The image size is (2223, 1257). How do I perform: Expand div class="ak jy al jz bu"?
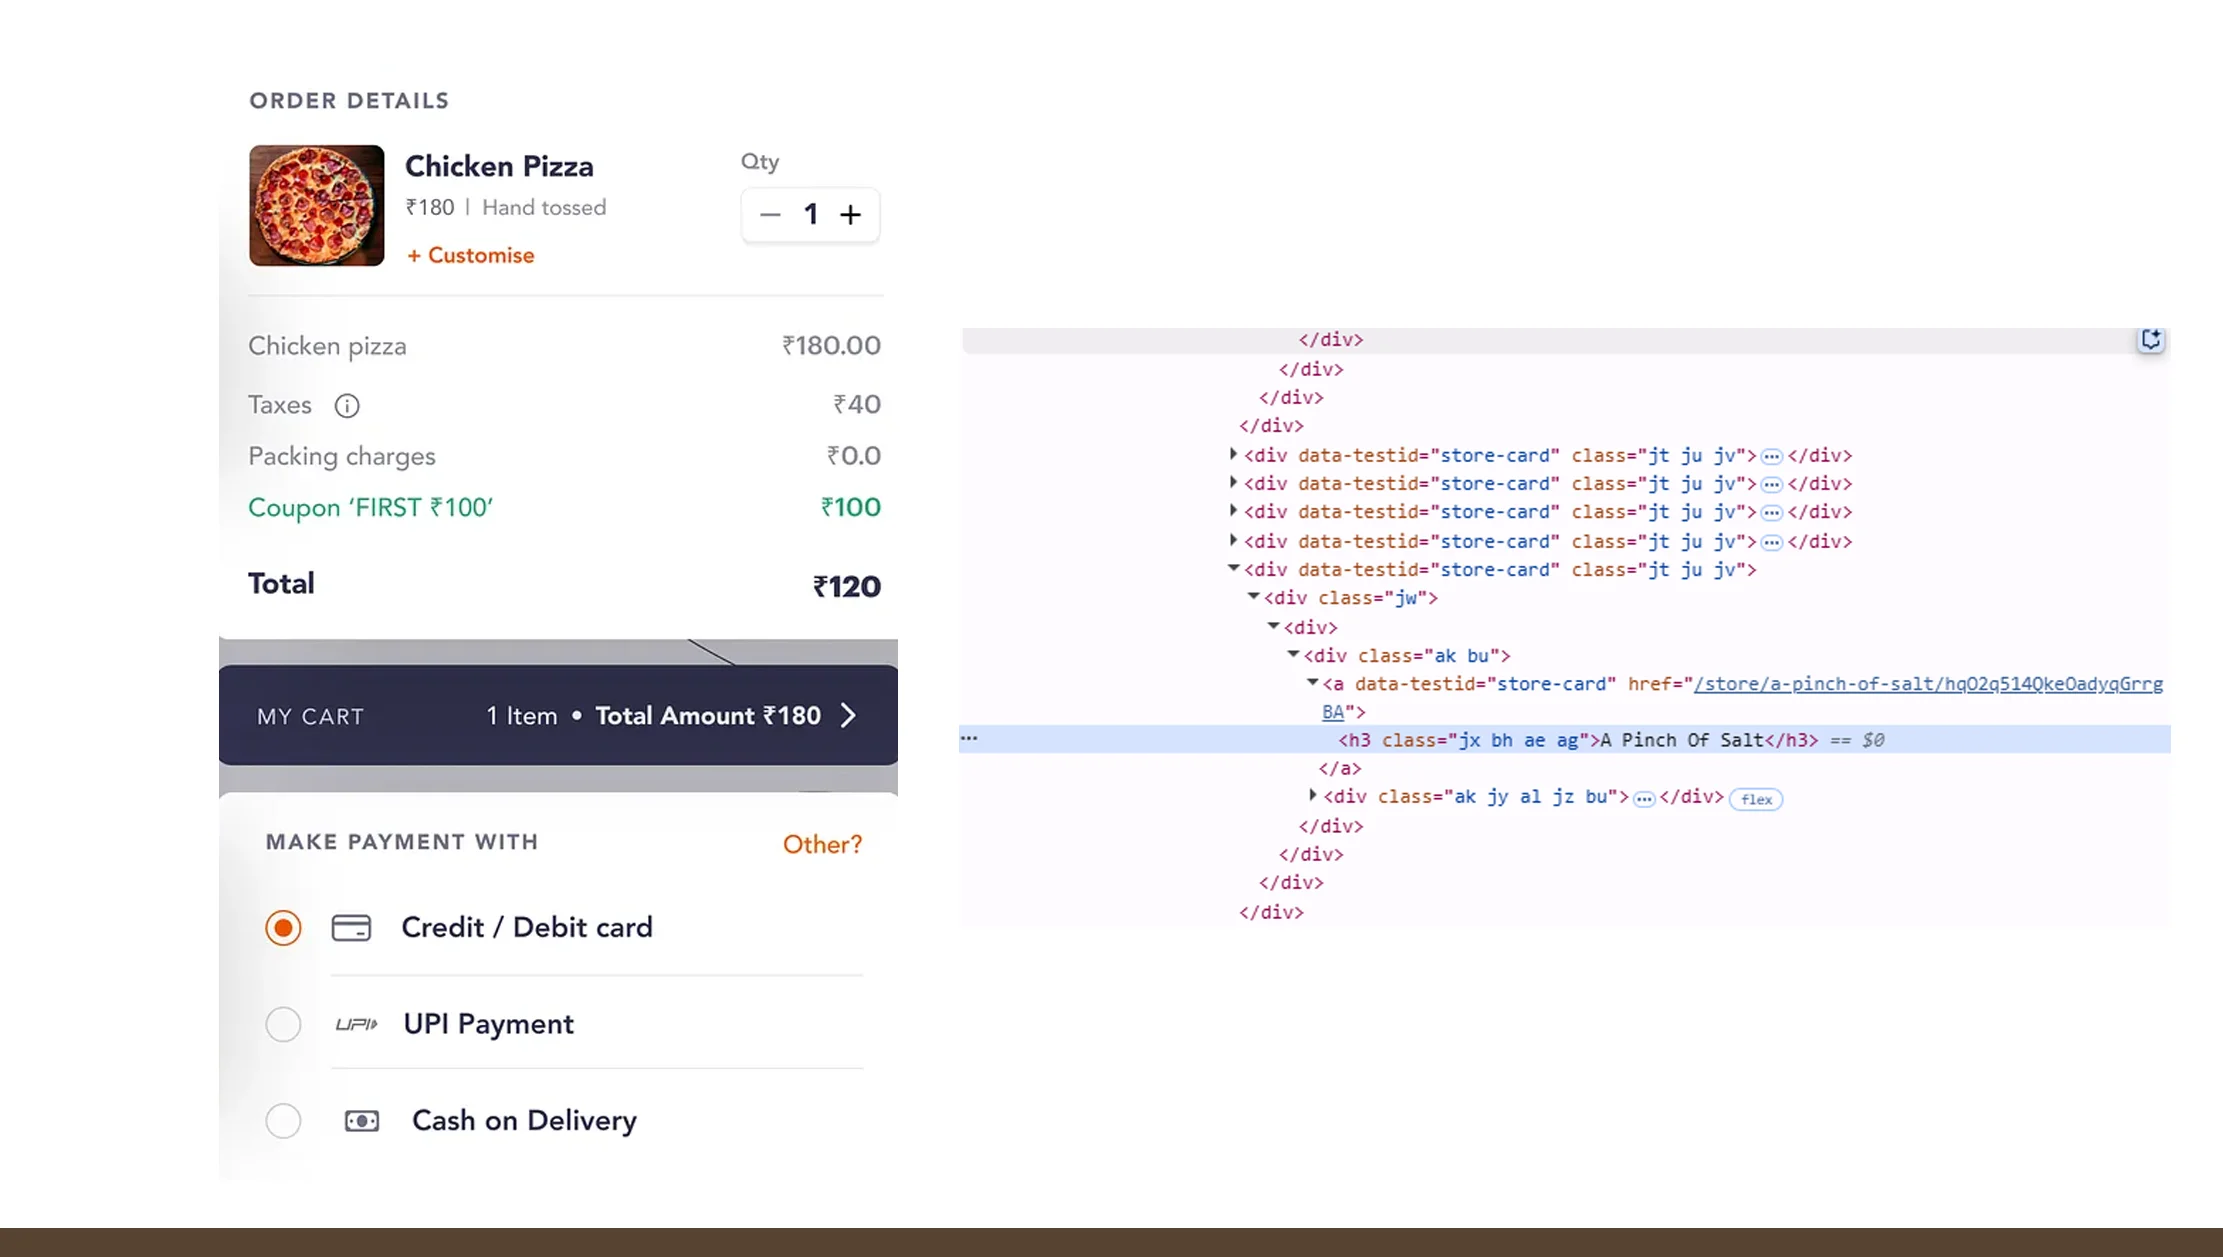(x=1313, y=796)
